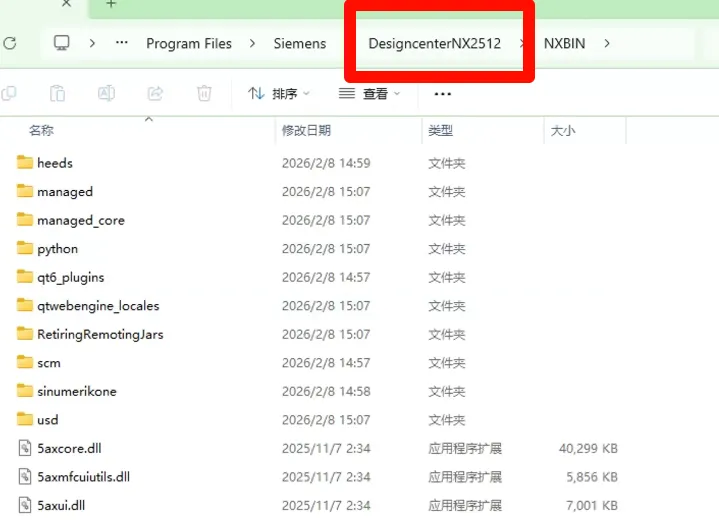Select the usd folder icon
Screen dimensions: 719x523
click(x=25, y=419)
